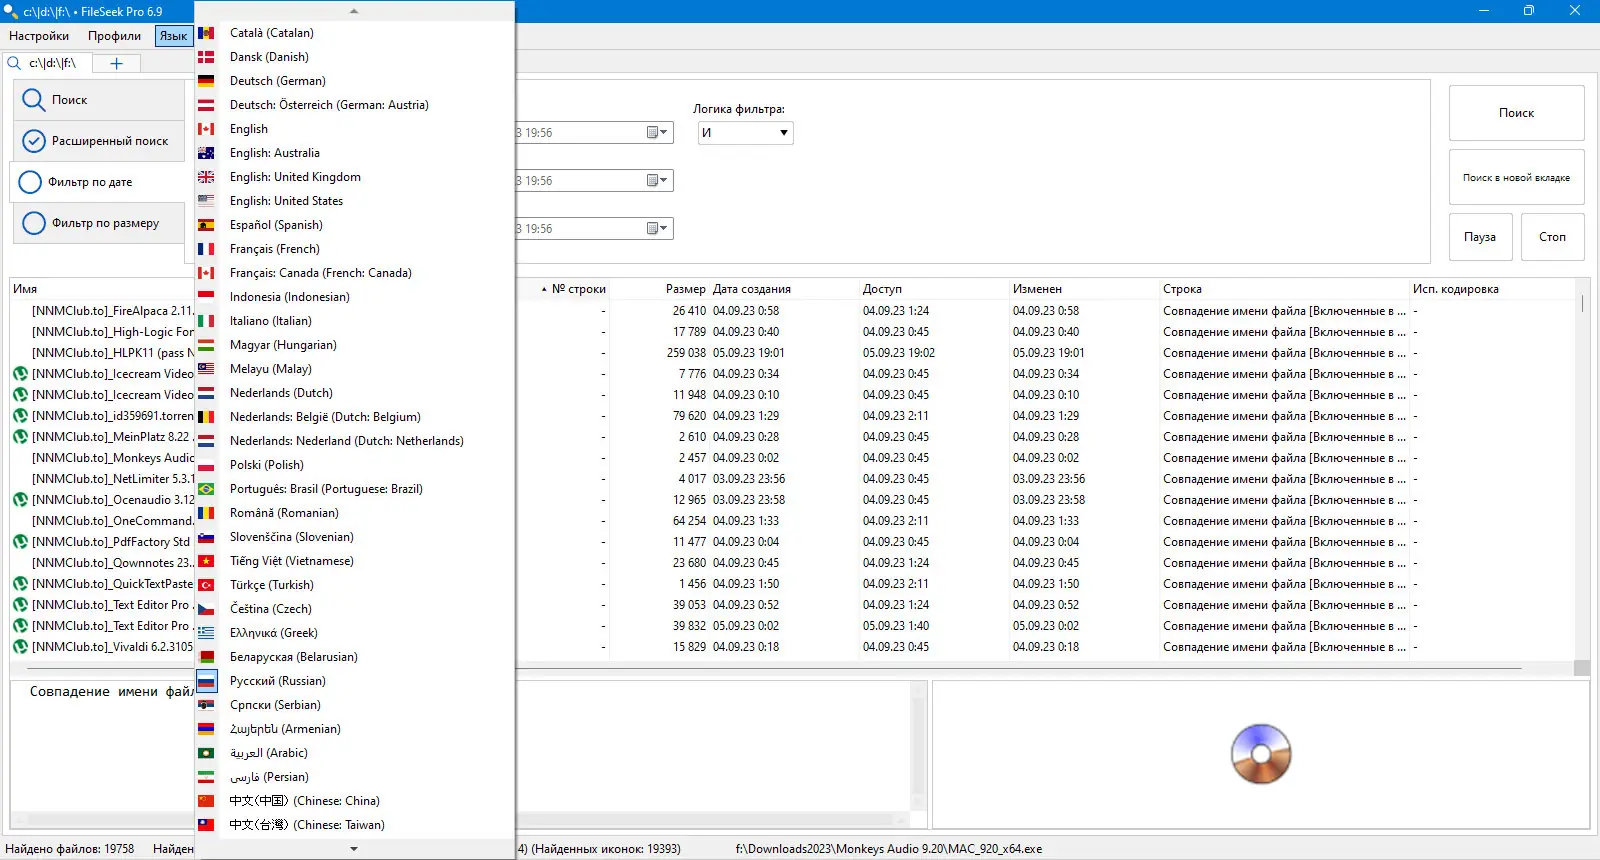Click the Italian flag icon
The width and height of the screenshot is (1600, 860).
pos(206,321)
